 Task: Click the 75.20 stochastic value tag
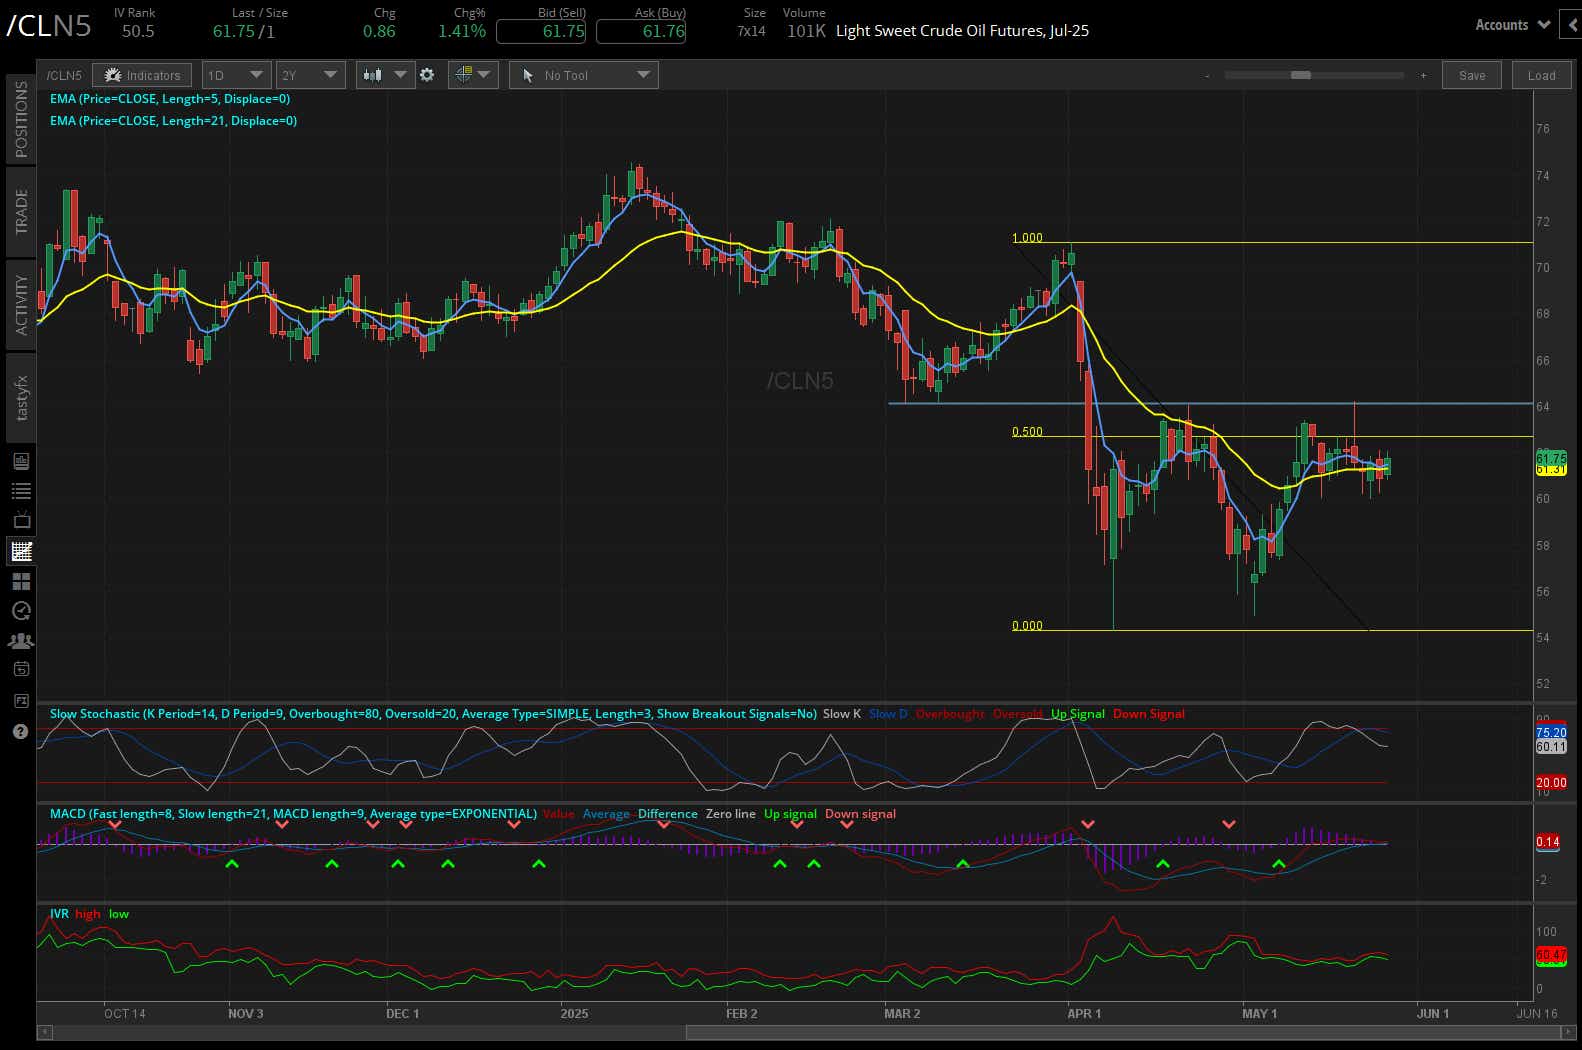[1551, 733]
